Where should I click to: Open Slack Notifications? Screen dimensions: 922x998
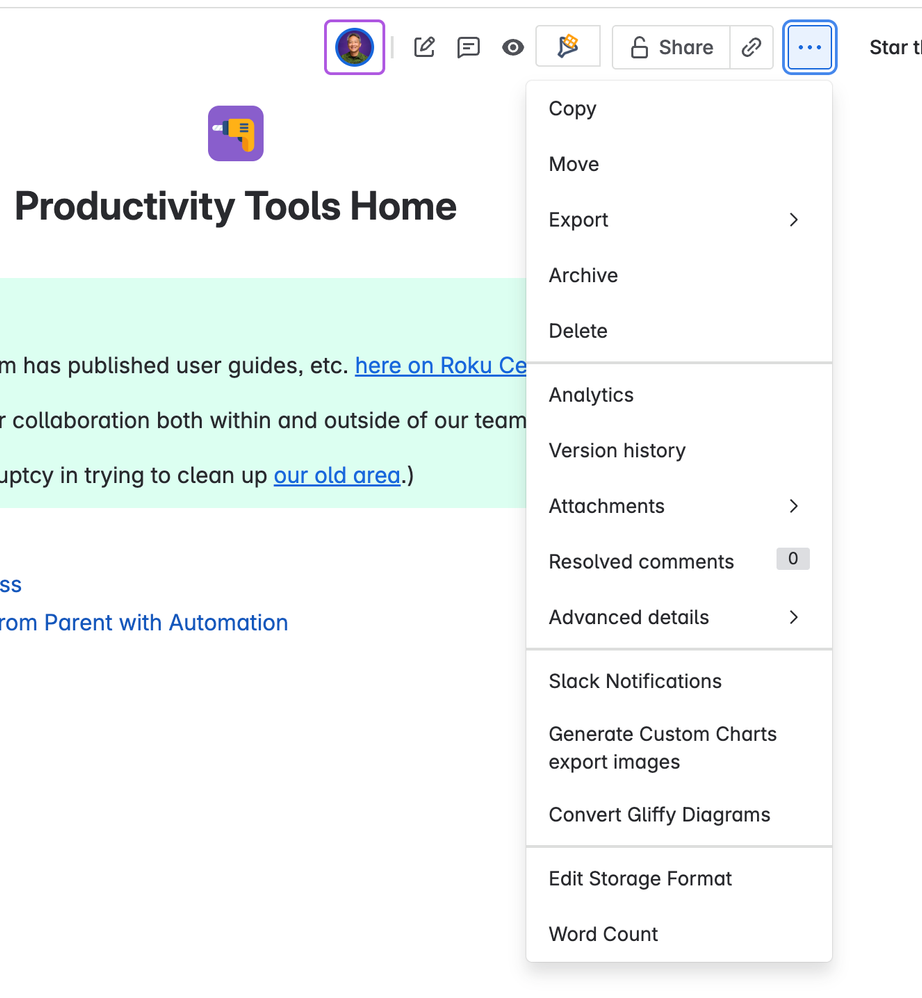coord(679,681)
